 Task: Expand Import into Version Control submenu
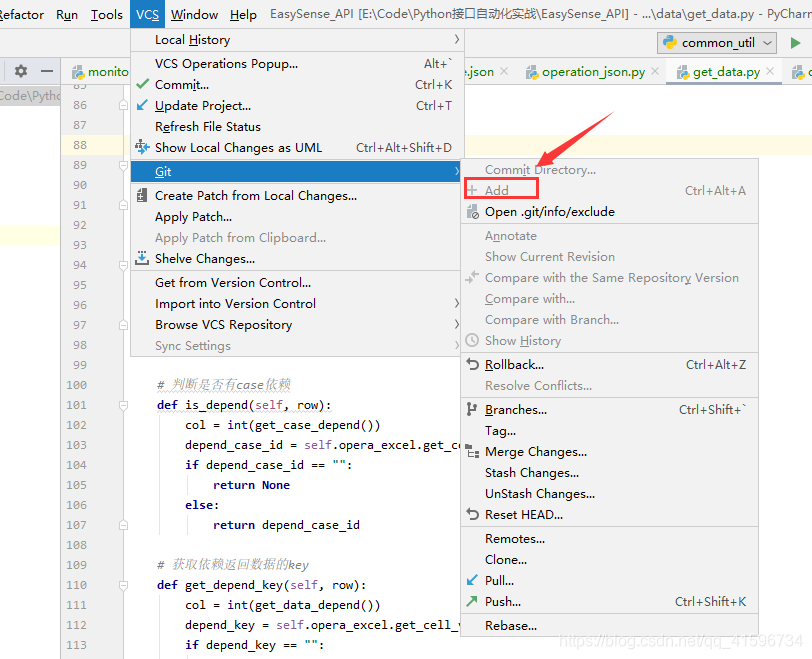pyautogui.click(x=456, y=303)
